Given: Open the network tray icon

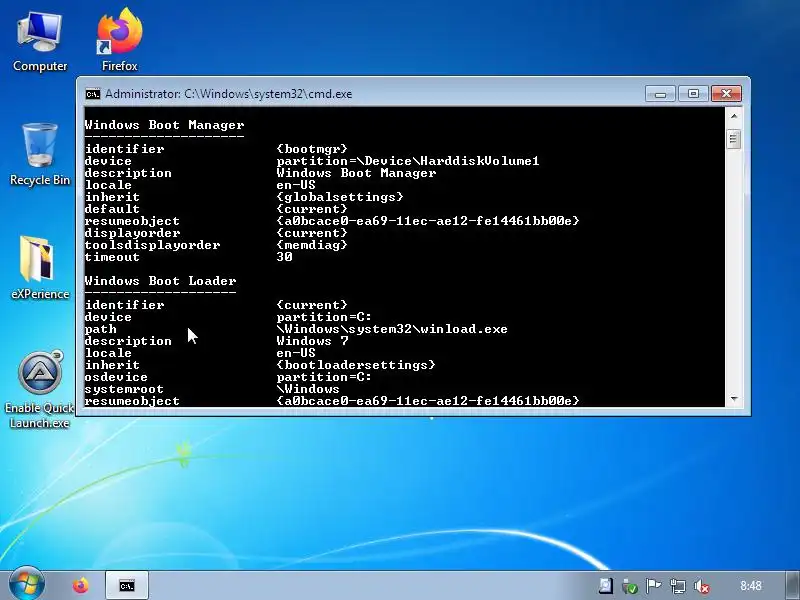Looking at the screenshot, I should 678,586.
